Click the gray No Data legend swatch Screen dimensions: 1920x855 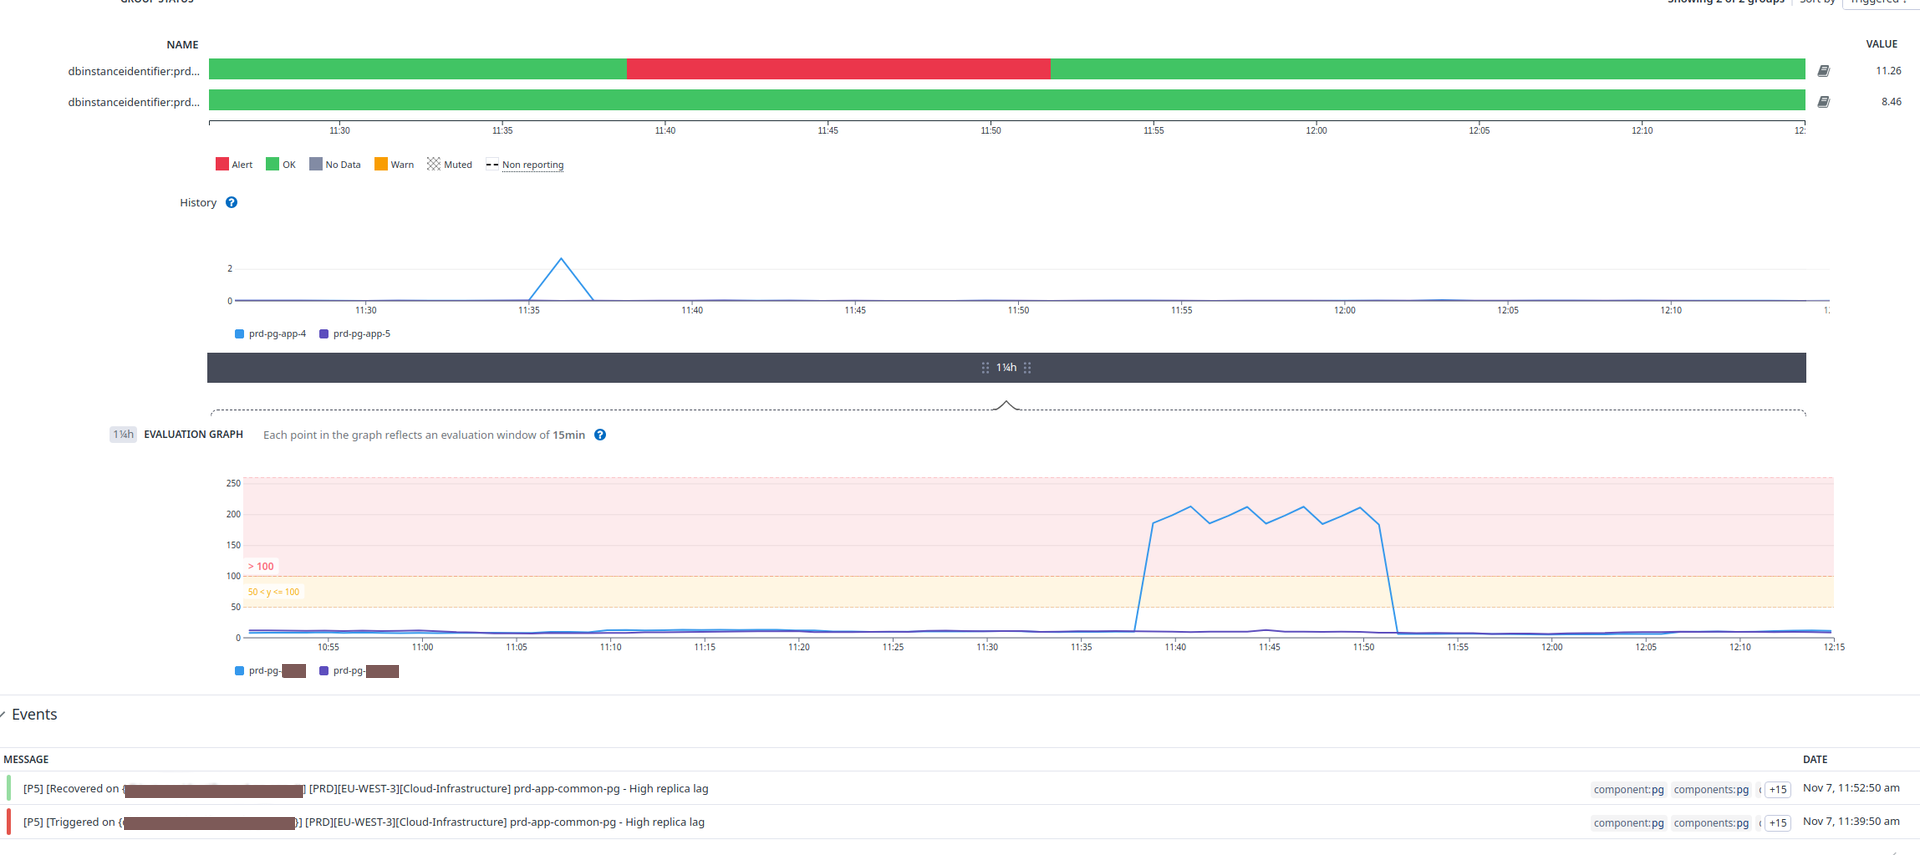point(316,164)
